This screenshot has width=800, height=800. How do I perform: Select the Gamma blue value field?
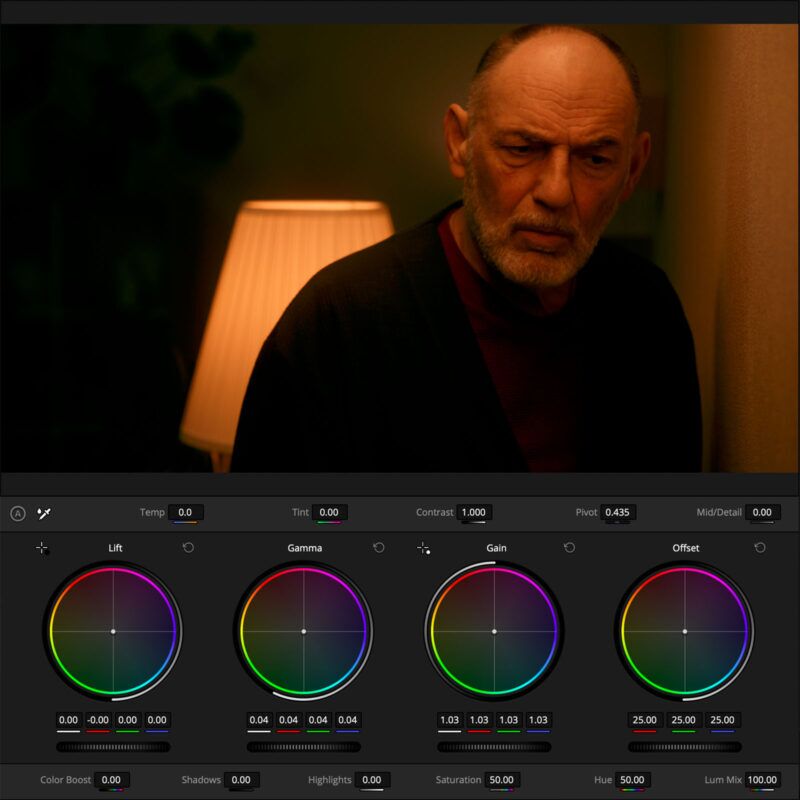(348, 720)
